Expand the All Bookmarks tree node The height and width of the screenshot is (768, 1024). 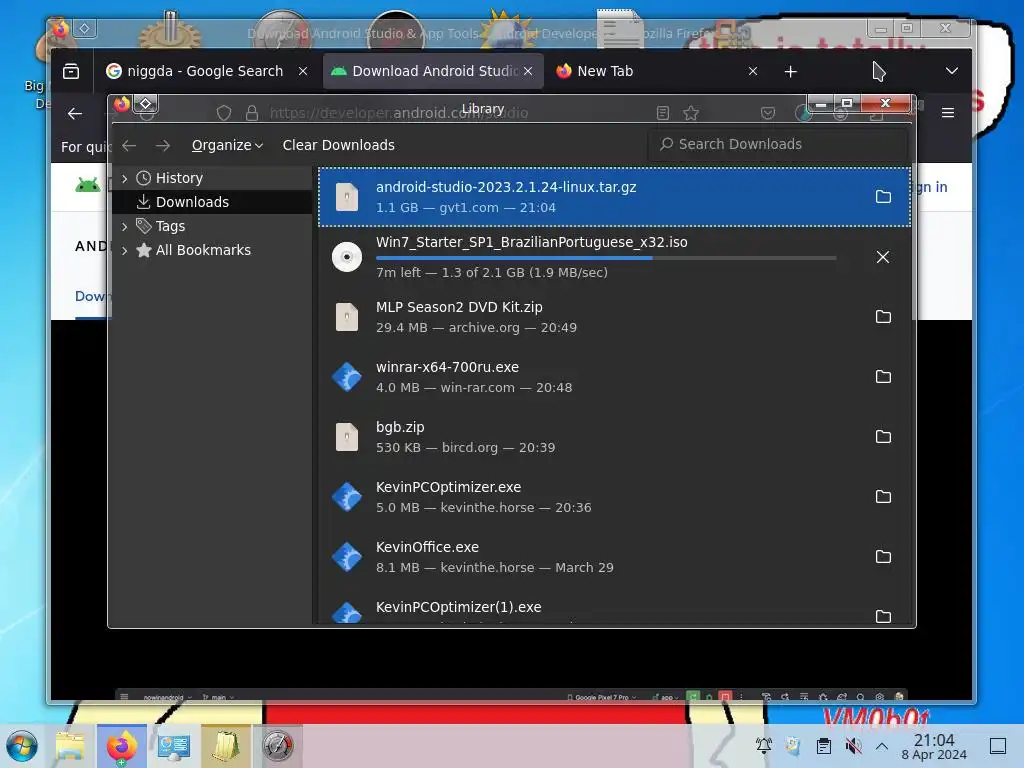pos(125,250)
